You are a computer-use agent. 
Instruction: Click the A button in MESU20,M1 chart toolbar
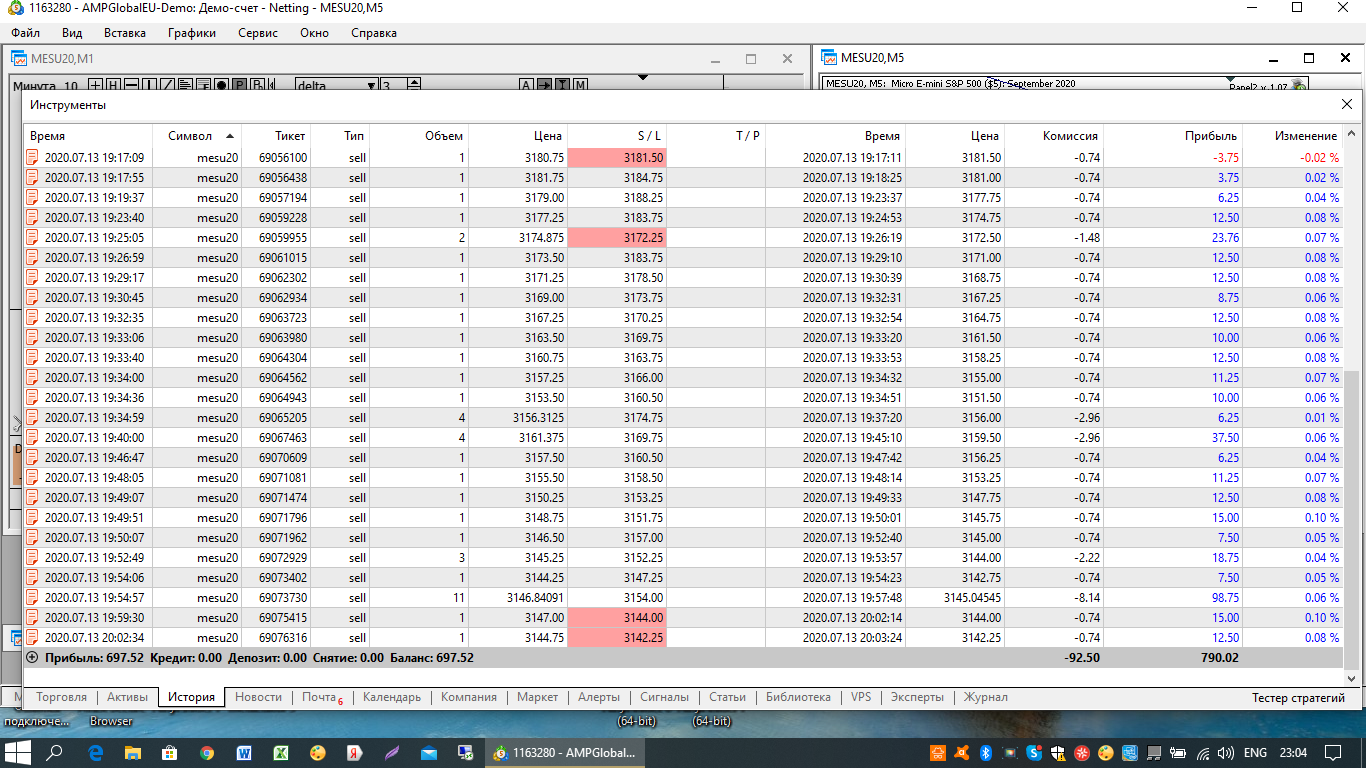(x=526, y=85)
